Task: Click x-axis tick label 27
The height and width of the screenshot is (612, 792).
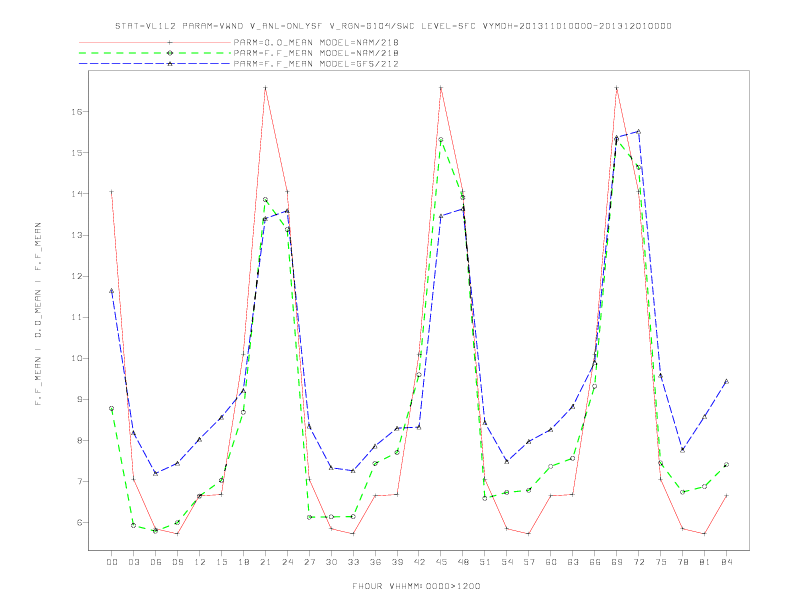Action: coord(309,562)
